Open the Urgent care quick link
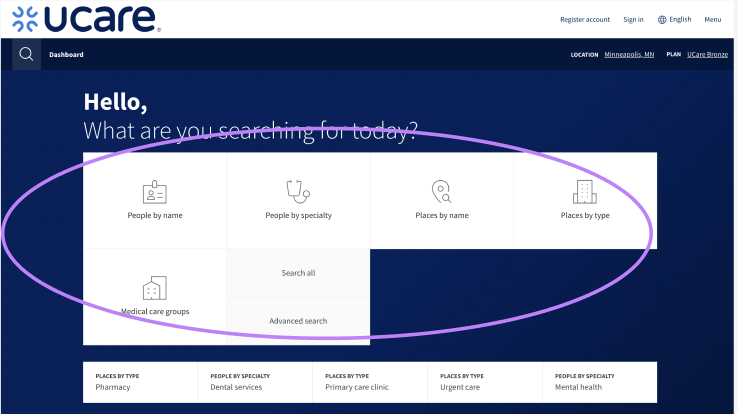 pyautogui.click(x=485, y=382)
